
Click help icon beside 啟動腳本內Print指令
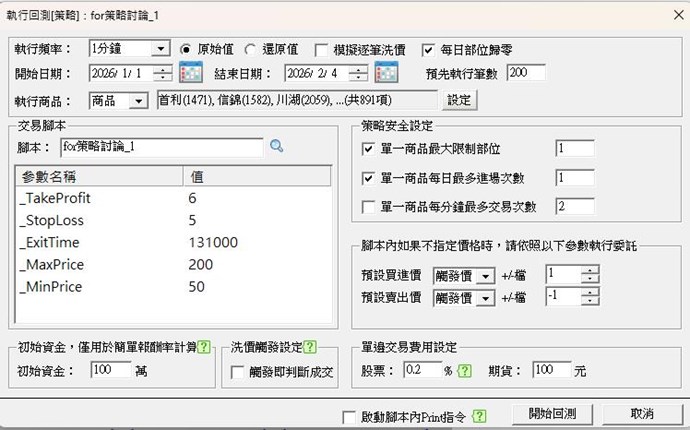(x=479, y=415)
